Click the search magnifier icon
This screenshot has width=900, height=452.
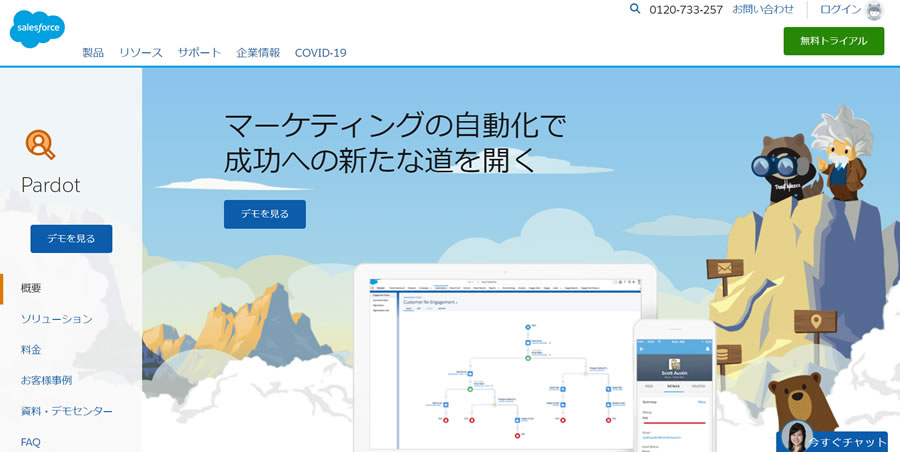coord(635,9)
